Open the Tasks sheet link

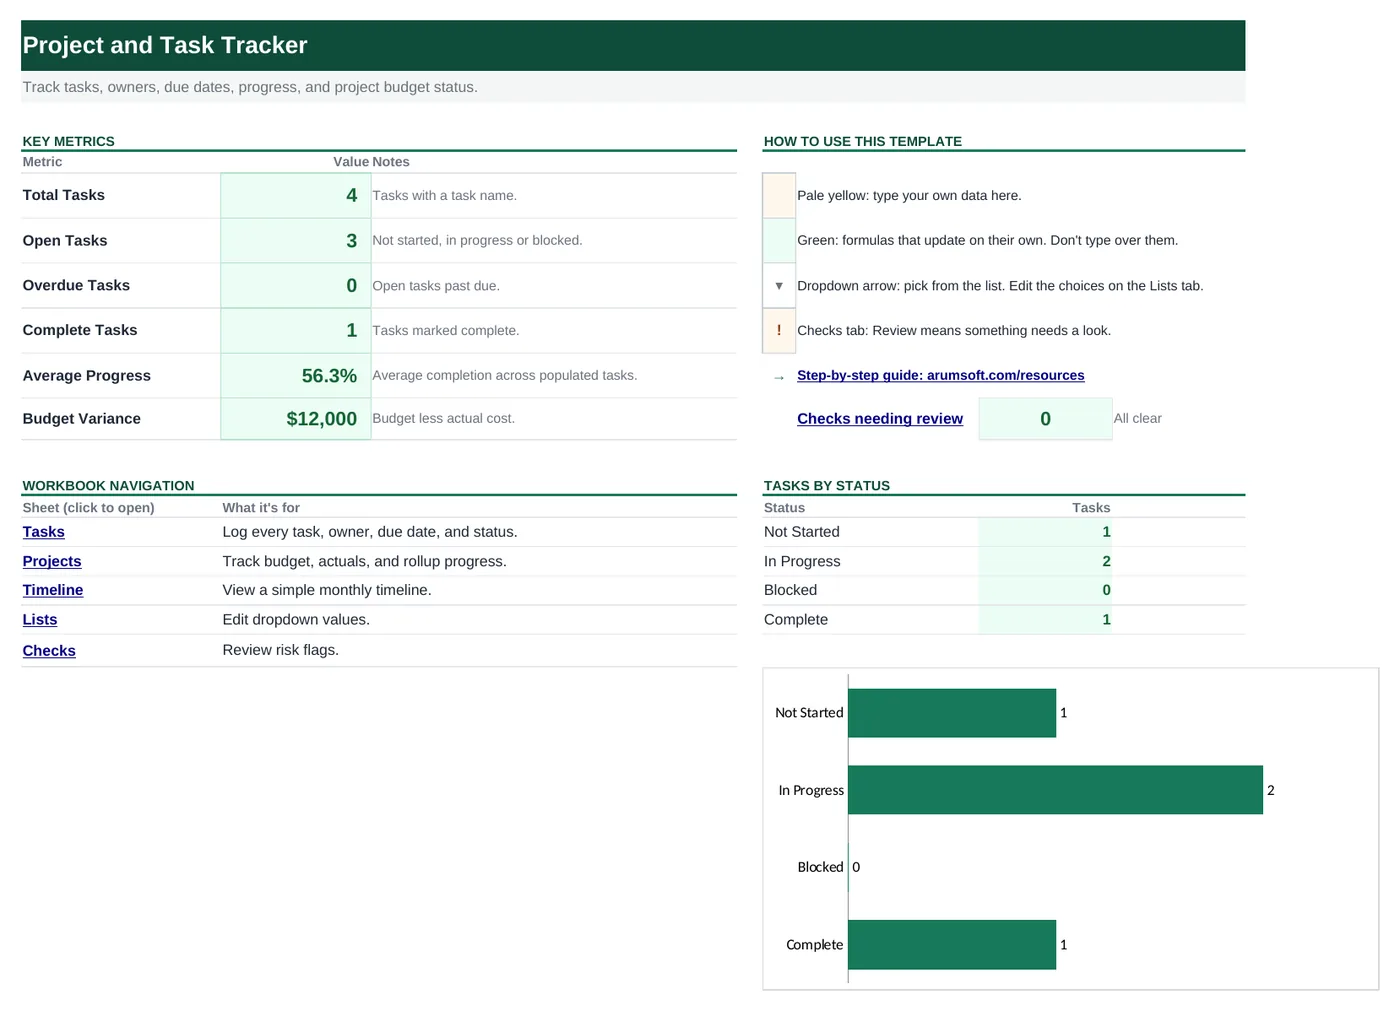[44, 532]
